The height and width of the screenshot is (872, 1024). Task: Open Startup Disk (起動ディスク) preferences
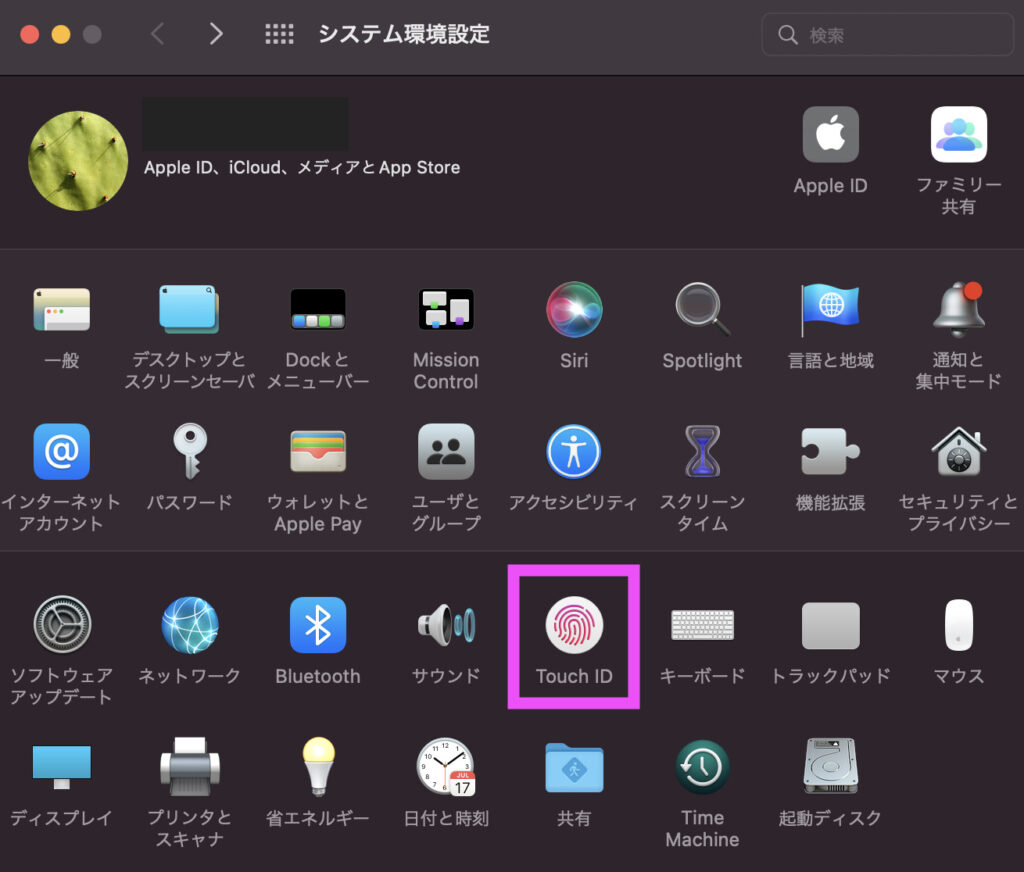pyautogui.click(x=830, y=767)
